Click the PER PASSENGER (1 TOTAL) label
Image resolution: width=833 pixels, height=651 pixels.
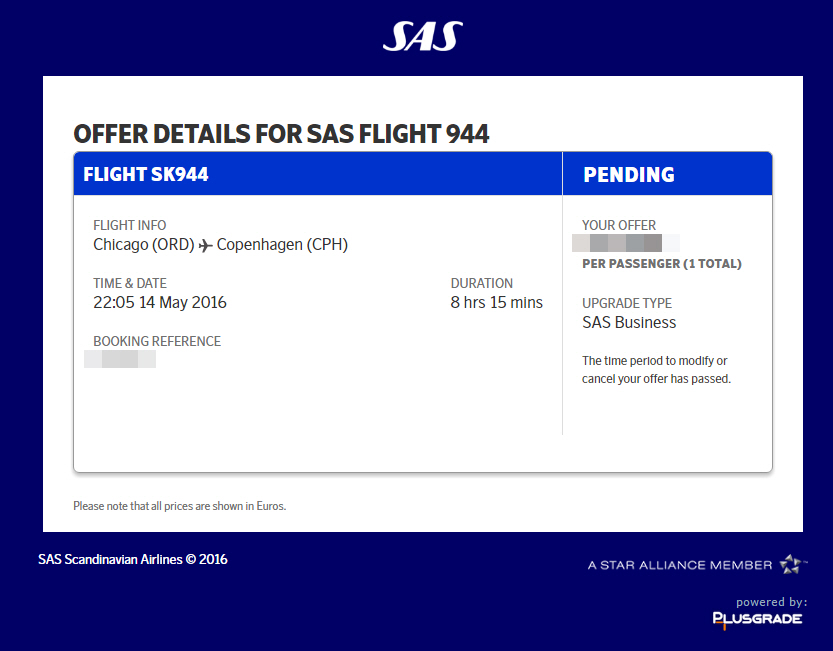pos(662,264)
